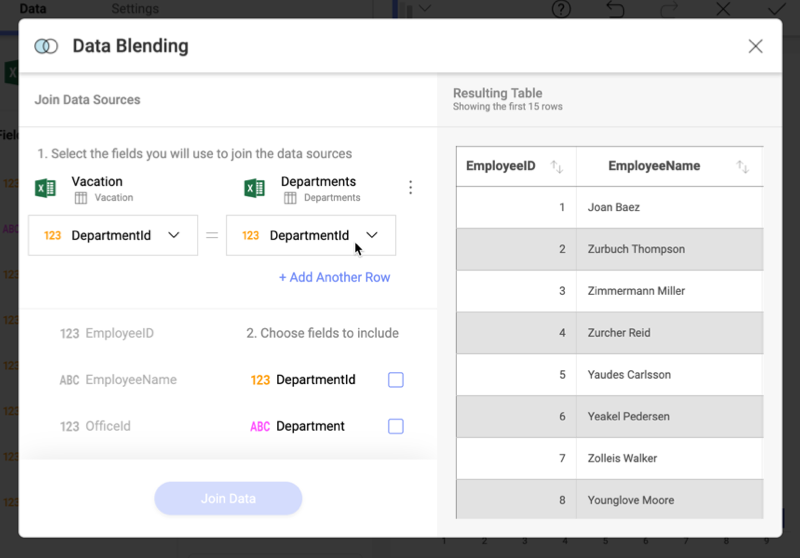Click the undo arrow in top toolbar

click(616, 9)
